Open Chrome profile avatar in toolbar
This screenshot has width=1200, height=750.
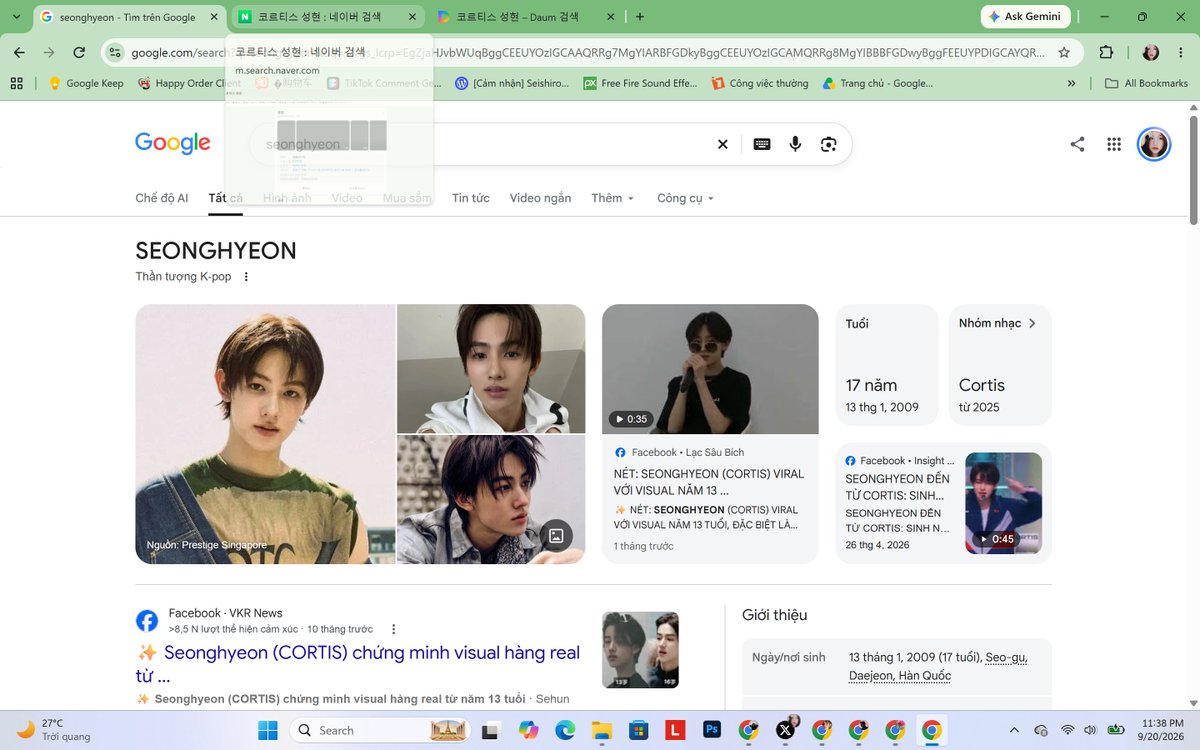coord(1151,52)
